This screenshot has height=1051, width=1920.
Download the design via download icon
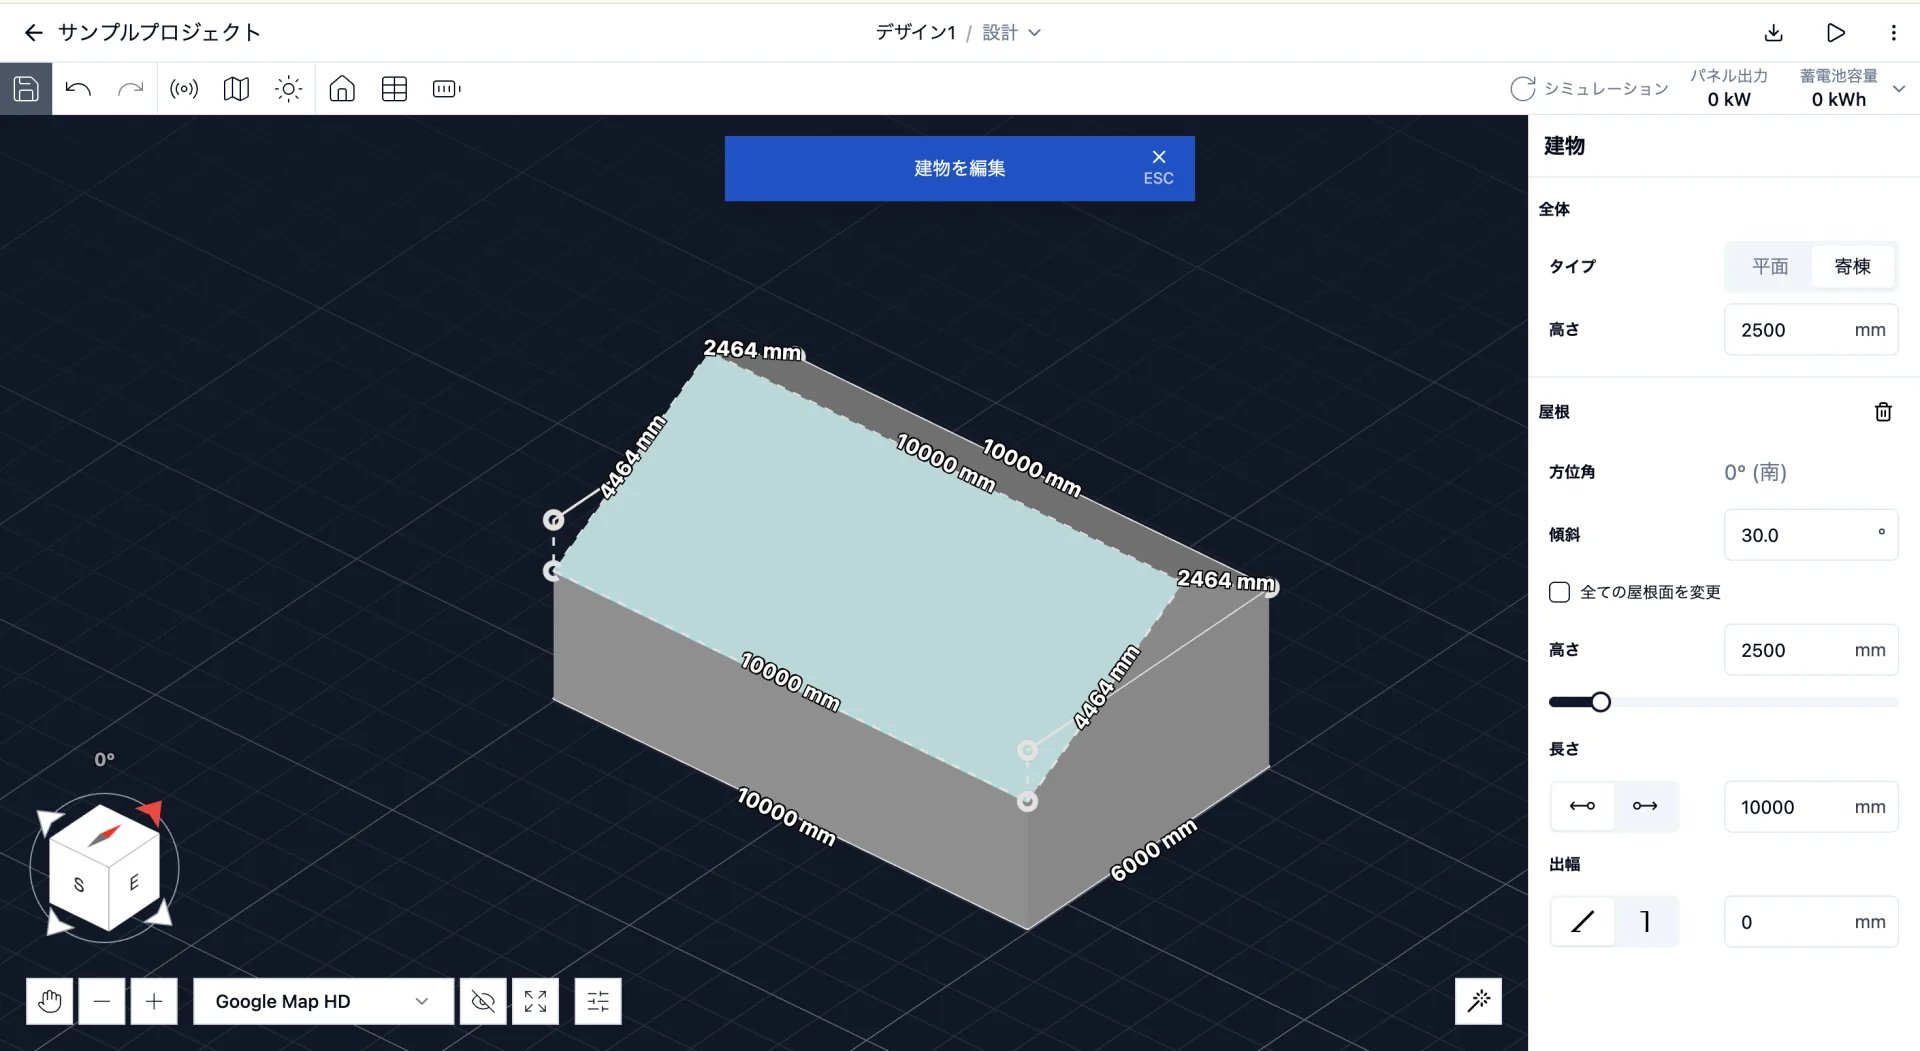[1774, 33]
